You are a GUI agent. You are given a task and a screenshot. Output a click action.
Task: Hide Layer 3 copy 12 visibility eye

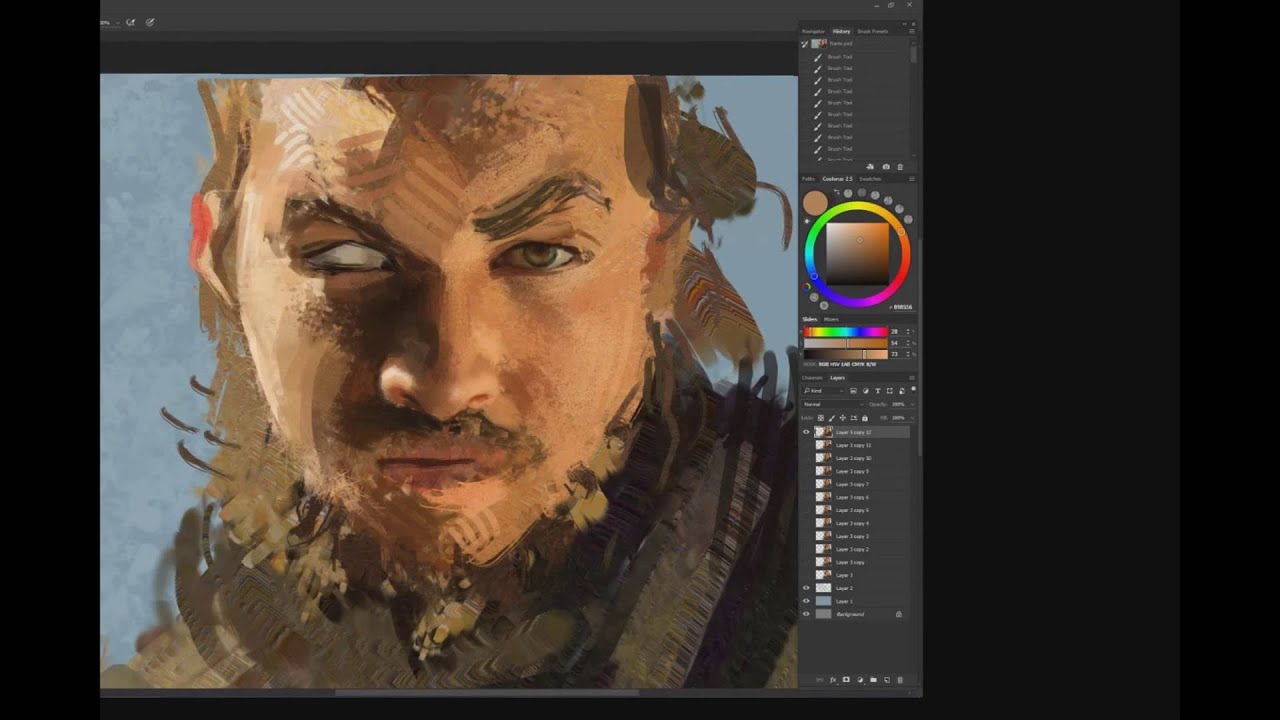[x=806, y=432]
